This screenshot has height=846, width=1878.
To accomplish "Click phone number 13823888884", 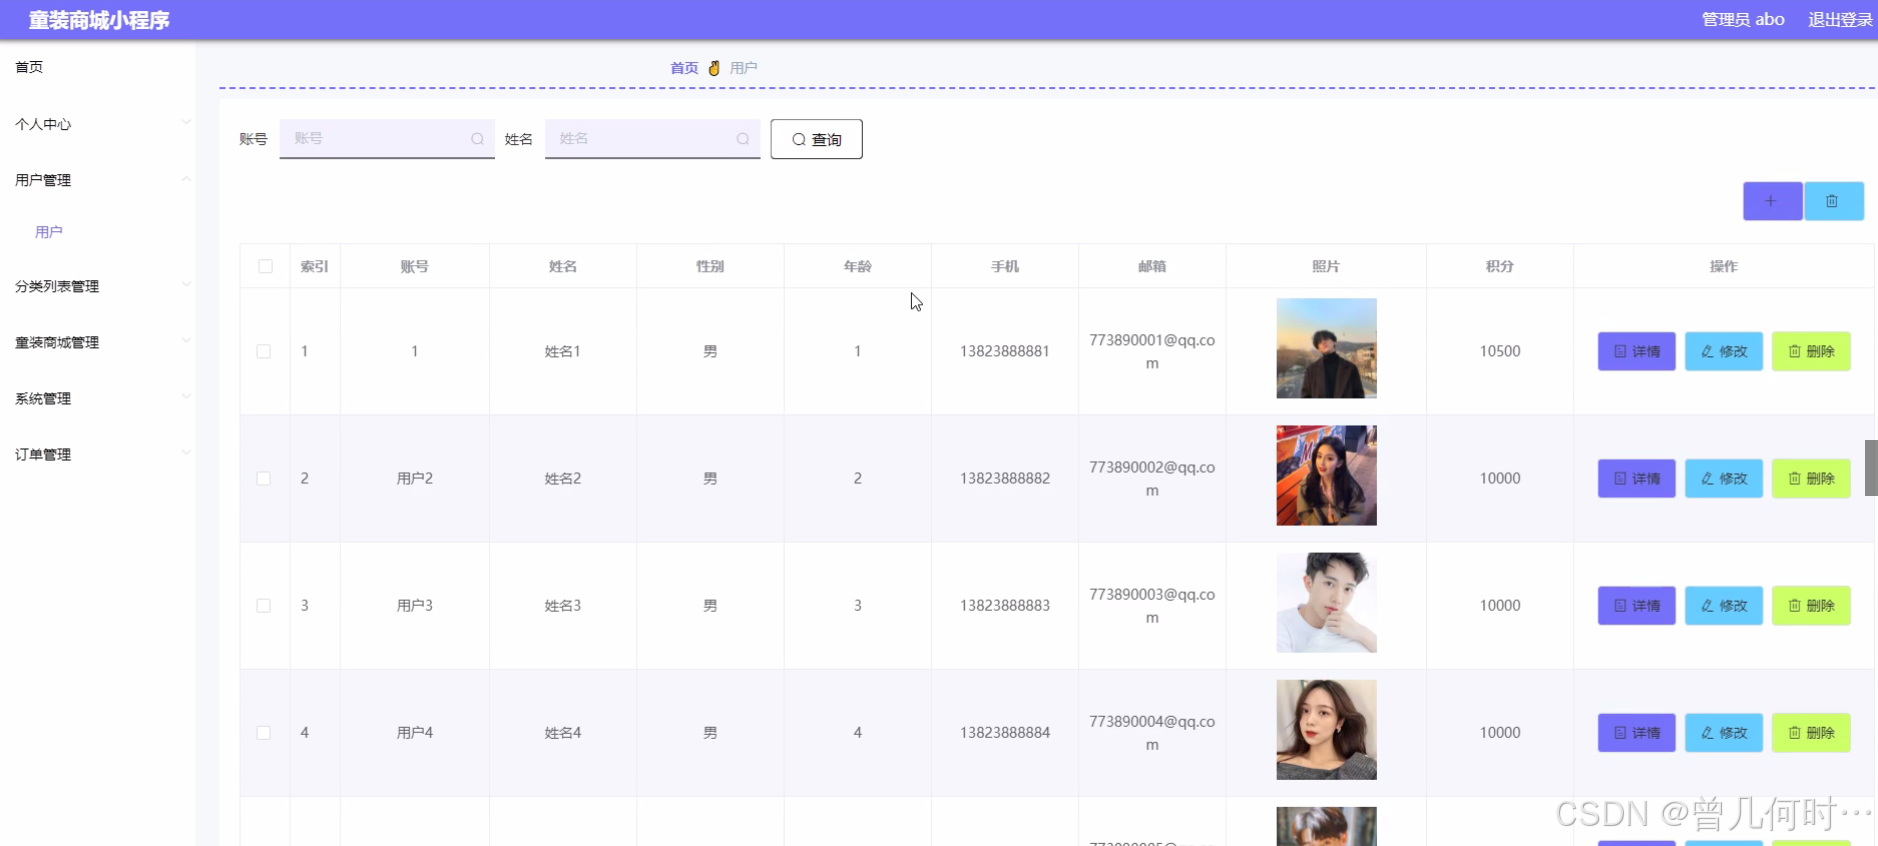I will [1005, 732].
